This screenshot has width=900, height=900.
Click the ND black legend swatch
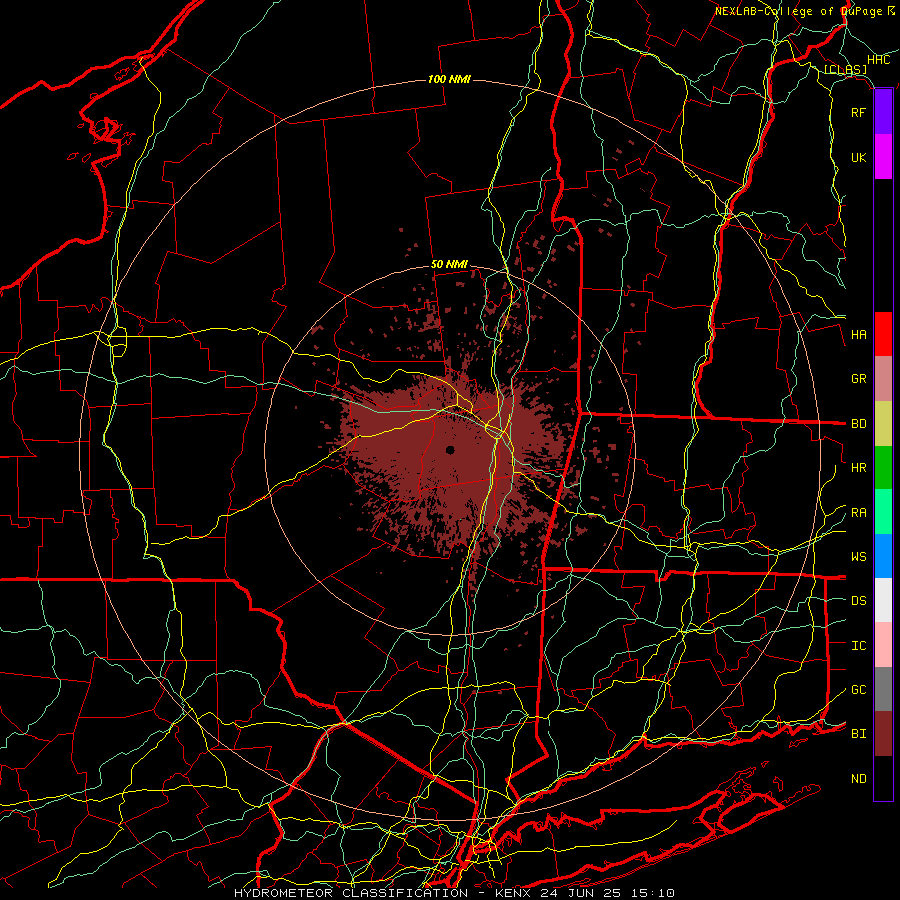[x=883, y=778]
